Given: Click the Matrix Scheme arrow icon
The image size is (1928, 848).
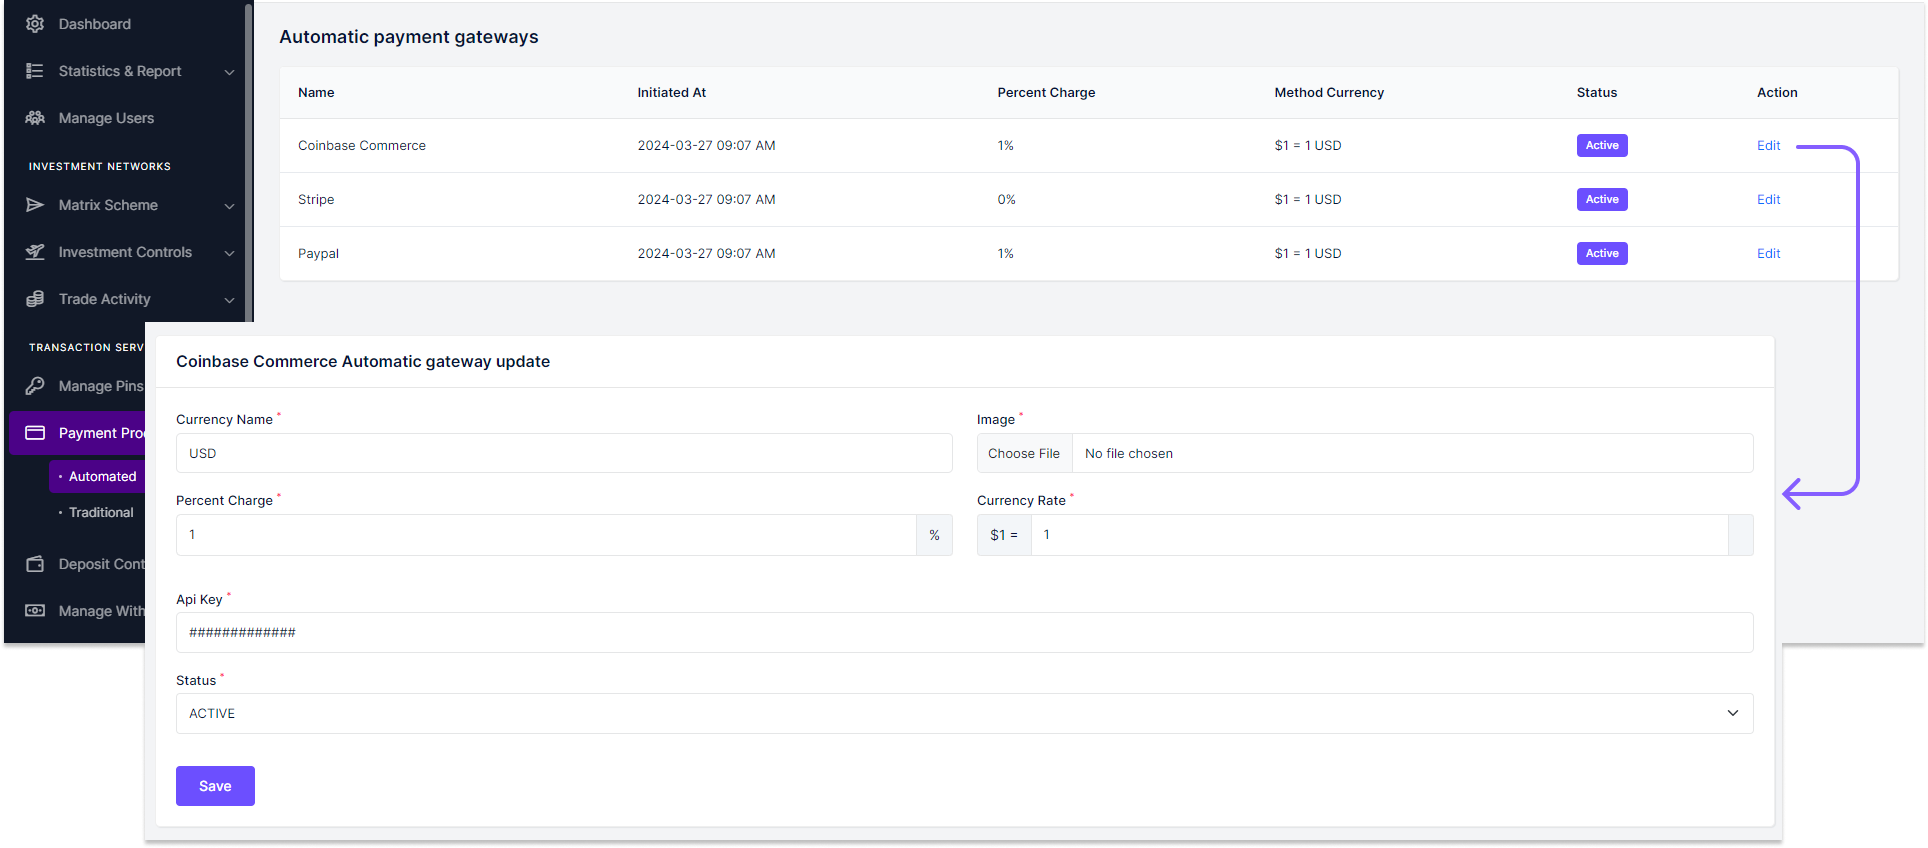Looking at the screenshot, I should pyautogui.click(x=35, y=205).
